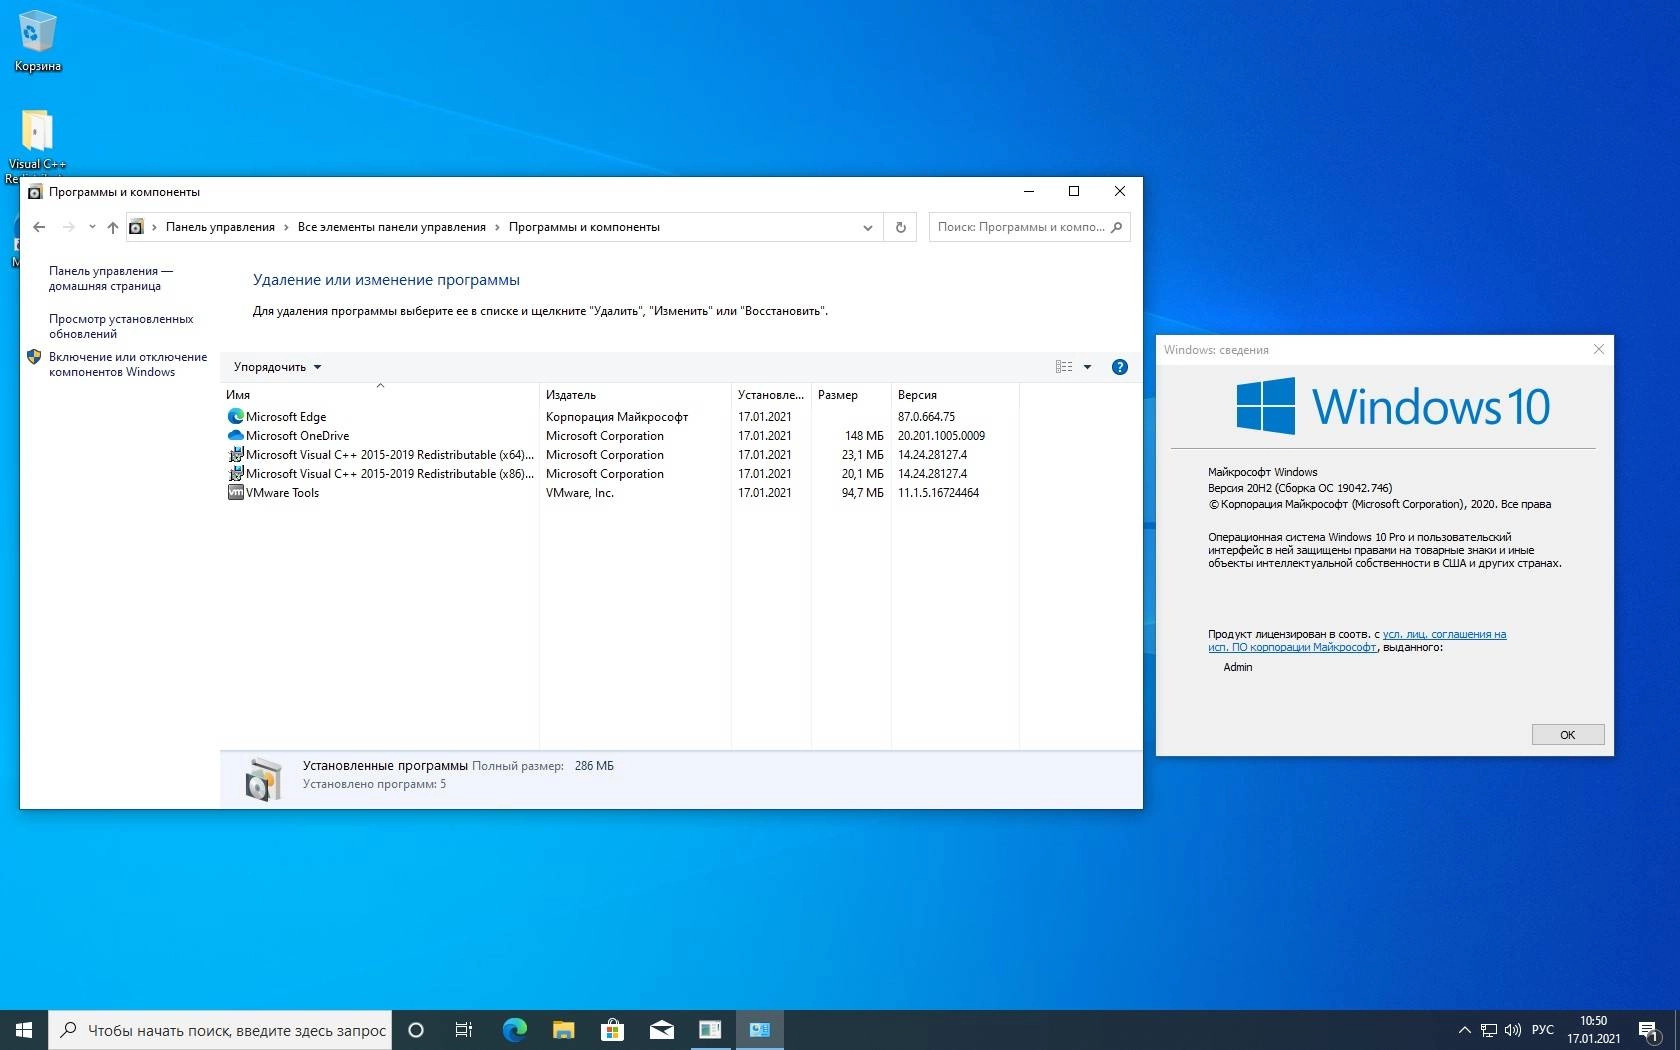Viewport: 1680px width, 1050px height.
Task: Open the Mail app from the taskbar
Action: [x=661, y=1030]
